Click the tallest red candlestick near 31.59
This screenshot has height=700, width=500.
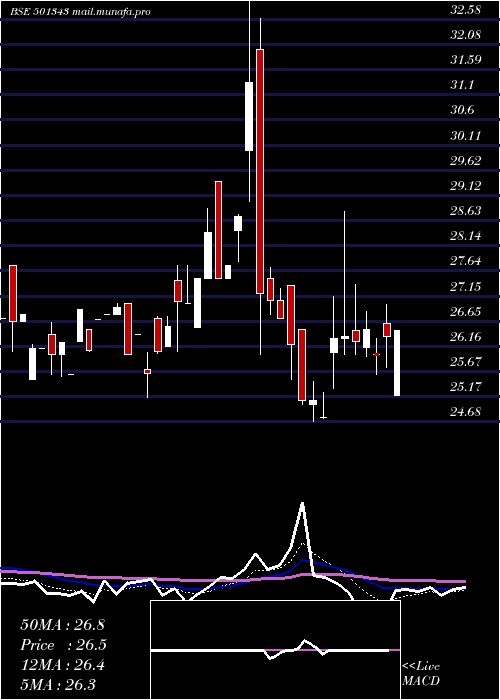click(x=260, y=171)
